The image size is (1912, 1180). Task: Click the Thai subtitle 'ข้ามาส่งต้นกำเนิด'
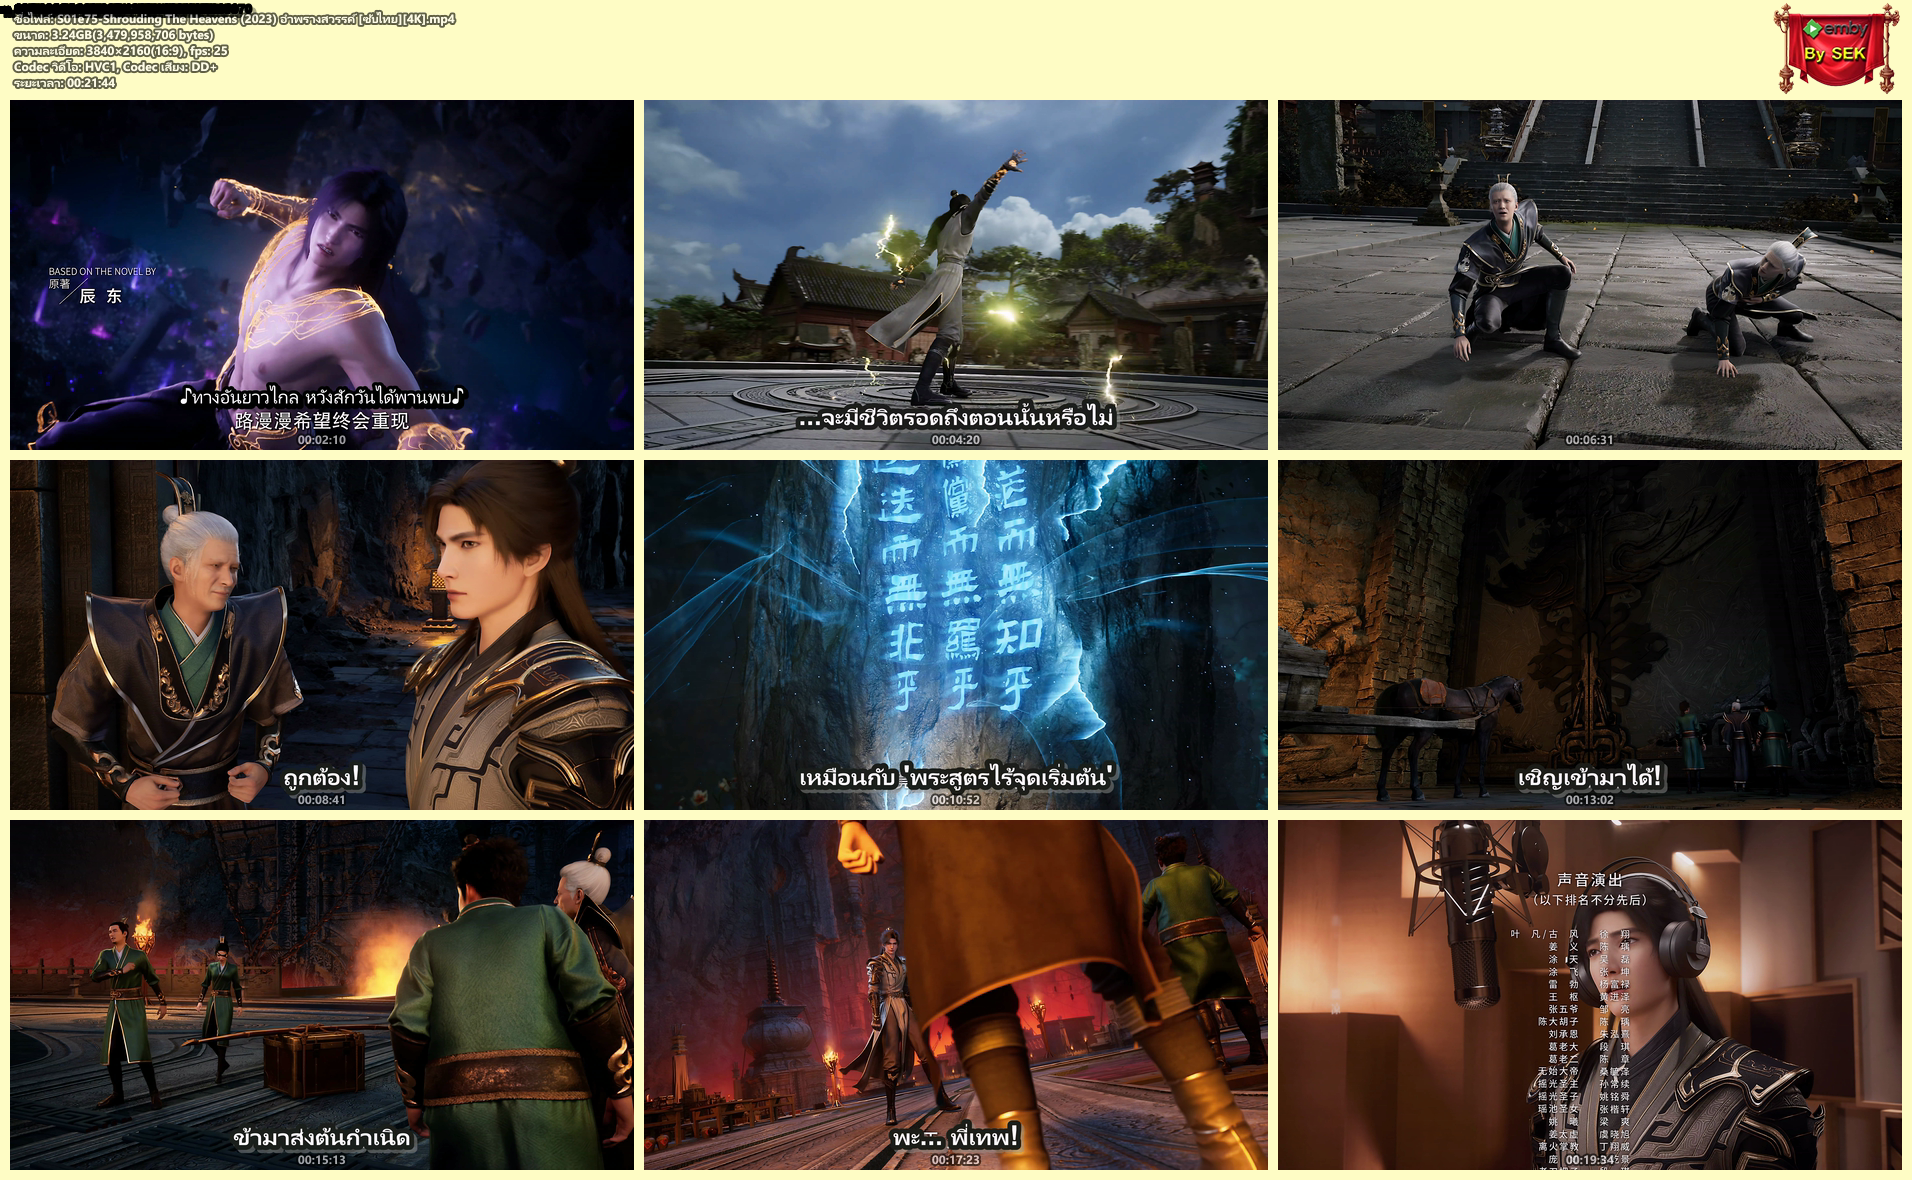[x=322, y=1138]
